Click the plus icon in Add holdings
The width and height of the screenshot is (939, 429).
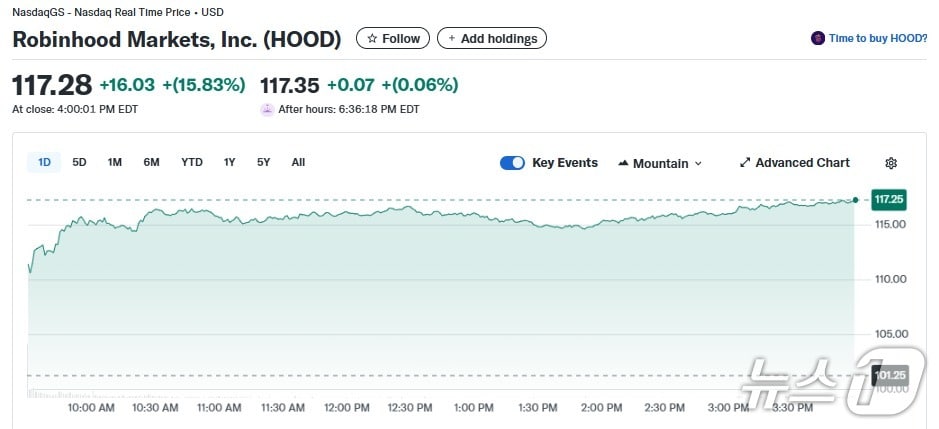[451, 39]
